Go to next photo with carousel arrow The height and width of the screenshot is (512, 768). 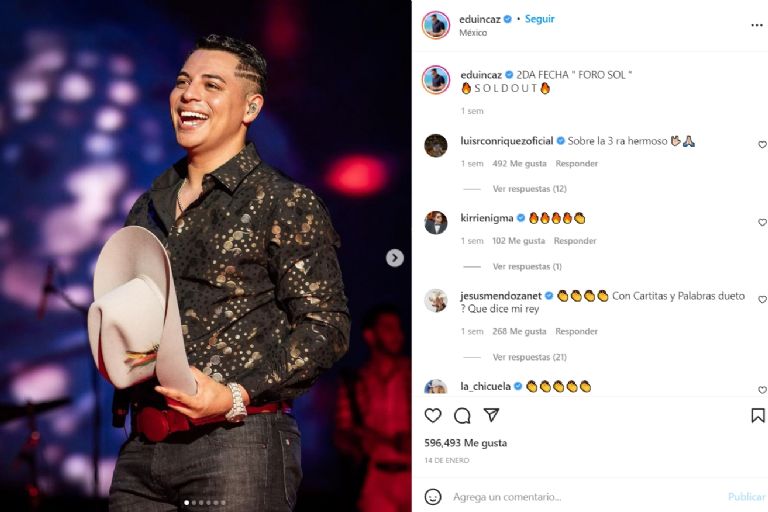pos(395,258)
